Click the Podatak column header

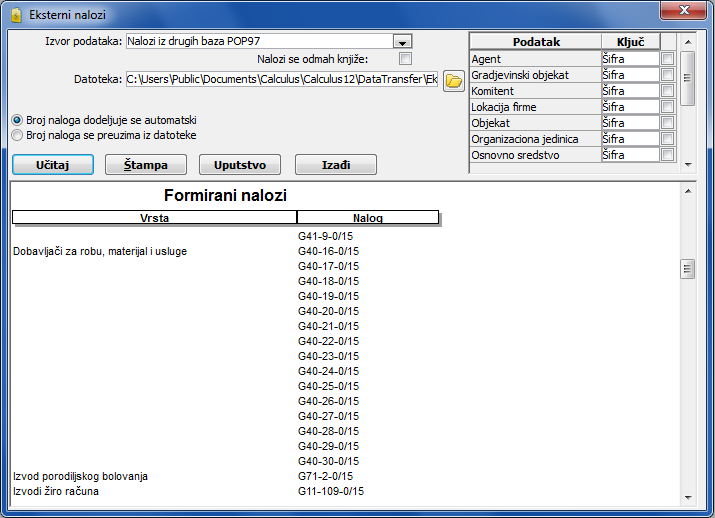click(535, 42)
